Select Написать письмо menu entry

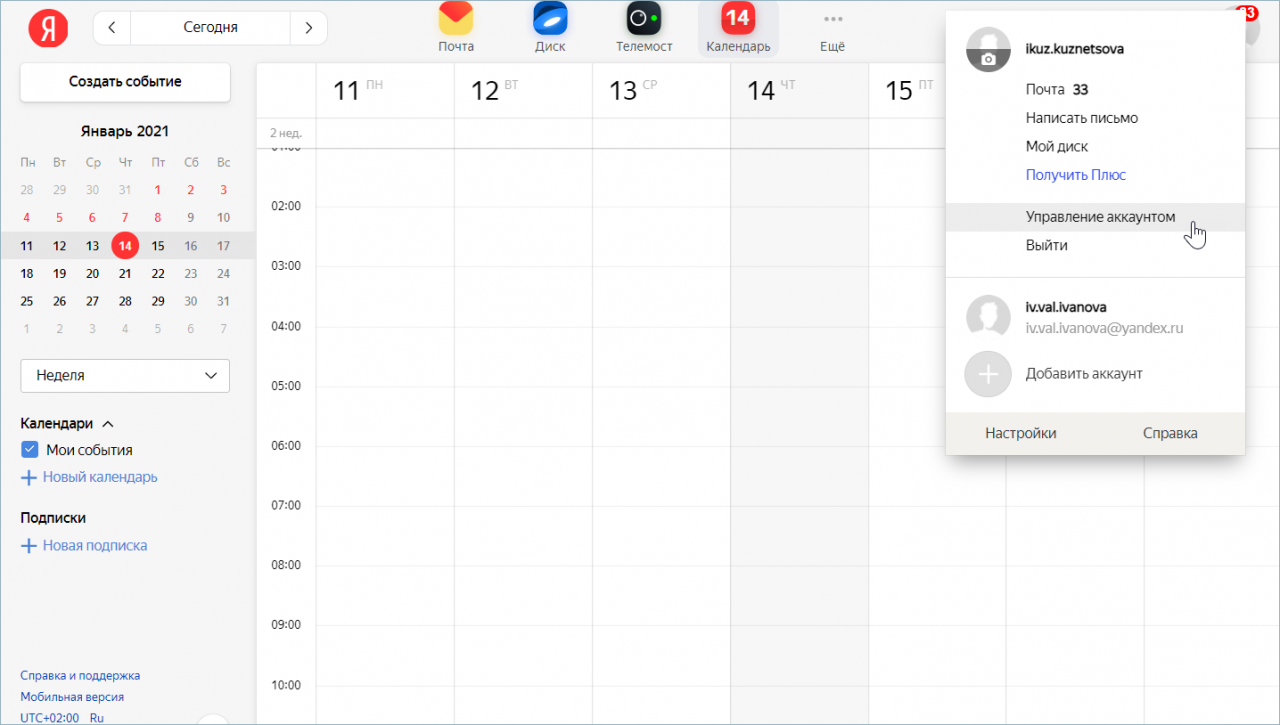1082,118
